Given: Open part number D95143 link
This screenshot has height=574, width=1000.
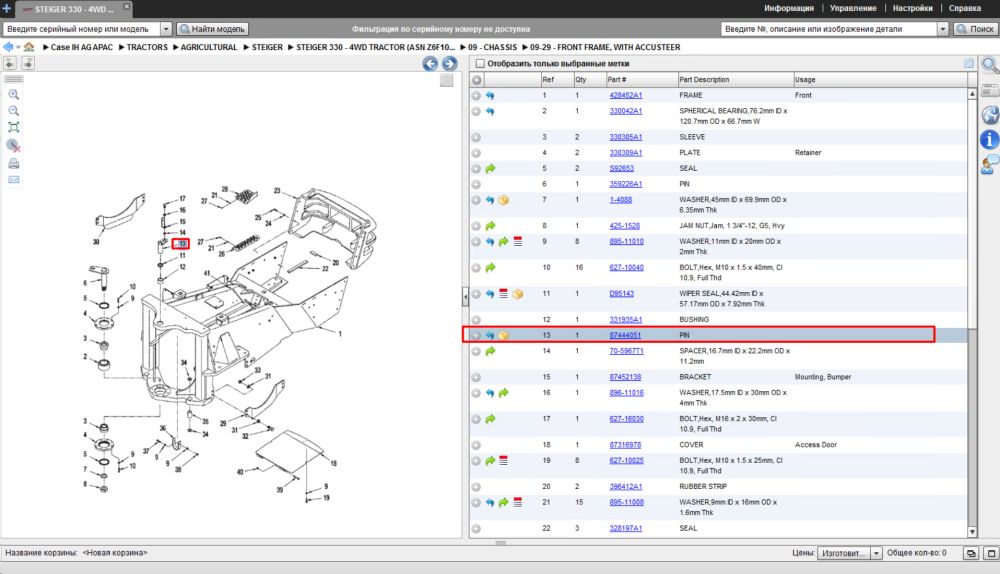Looking at the screenshot, I should click(x=622, y=294).
